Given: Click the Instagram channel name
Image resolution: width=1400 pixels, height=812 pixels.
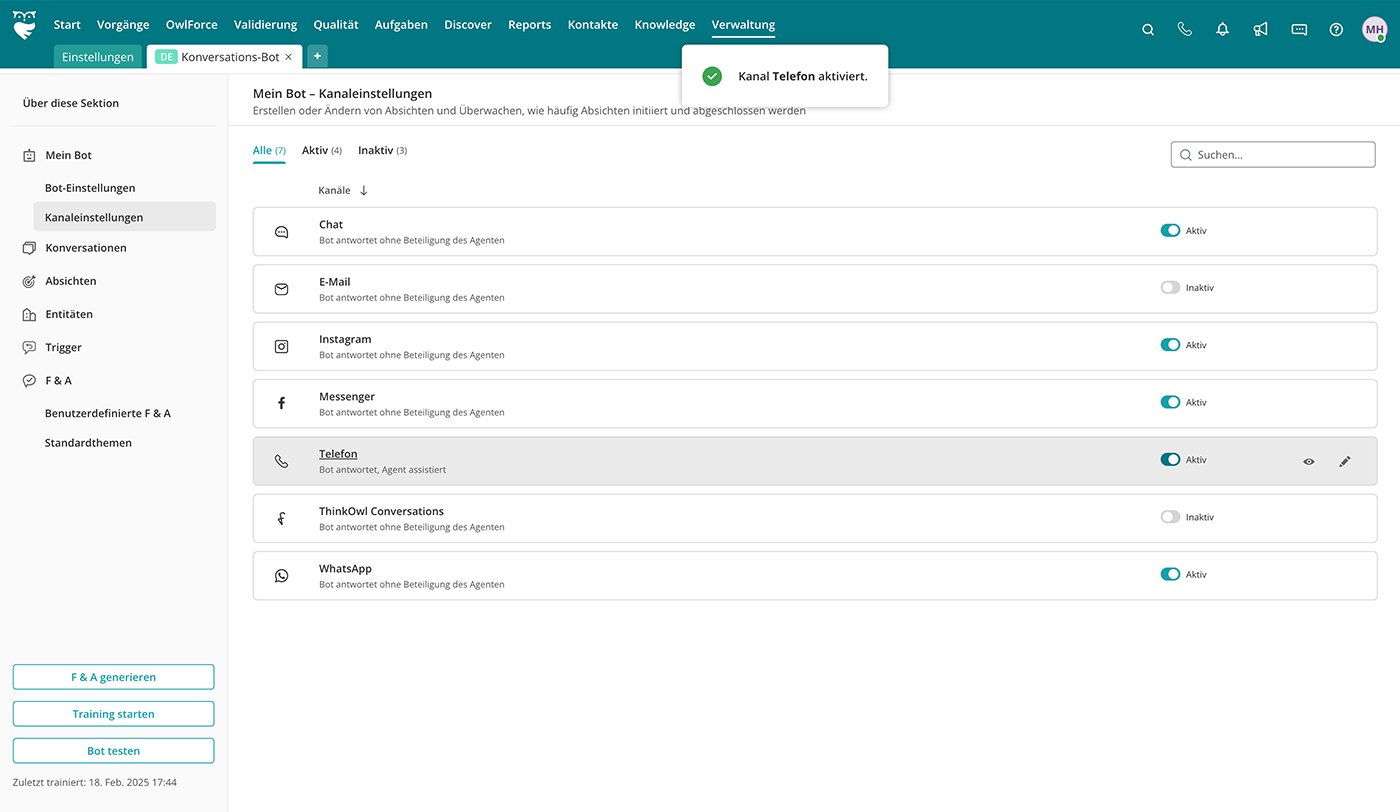Looking at the screenshot, I should (345, 340).
